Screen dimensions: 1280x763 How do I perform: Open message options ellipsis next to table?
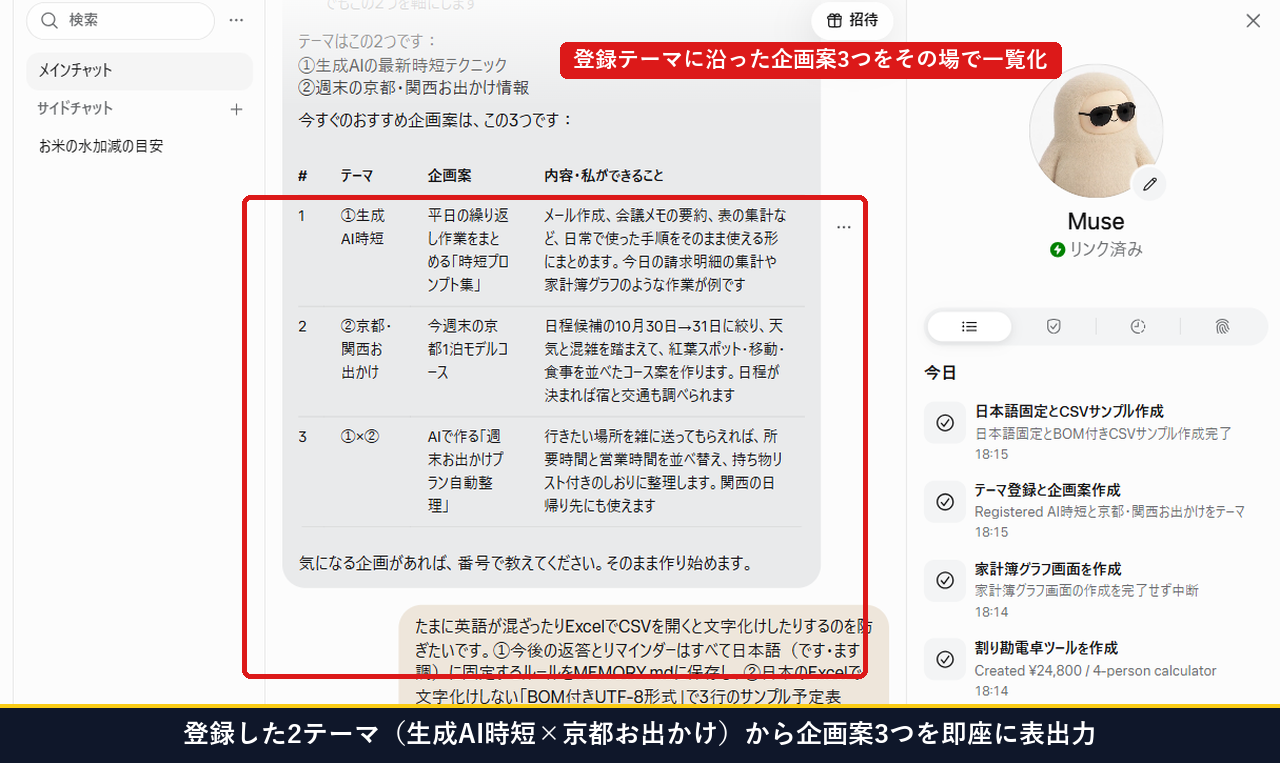843,227
